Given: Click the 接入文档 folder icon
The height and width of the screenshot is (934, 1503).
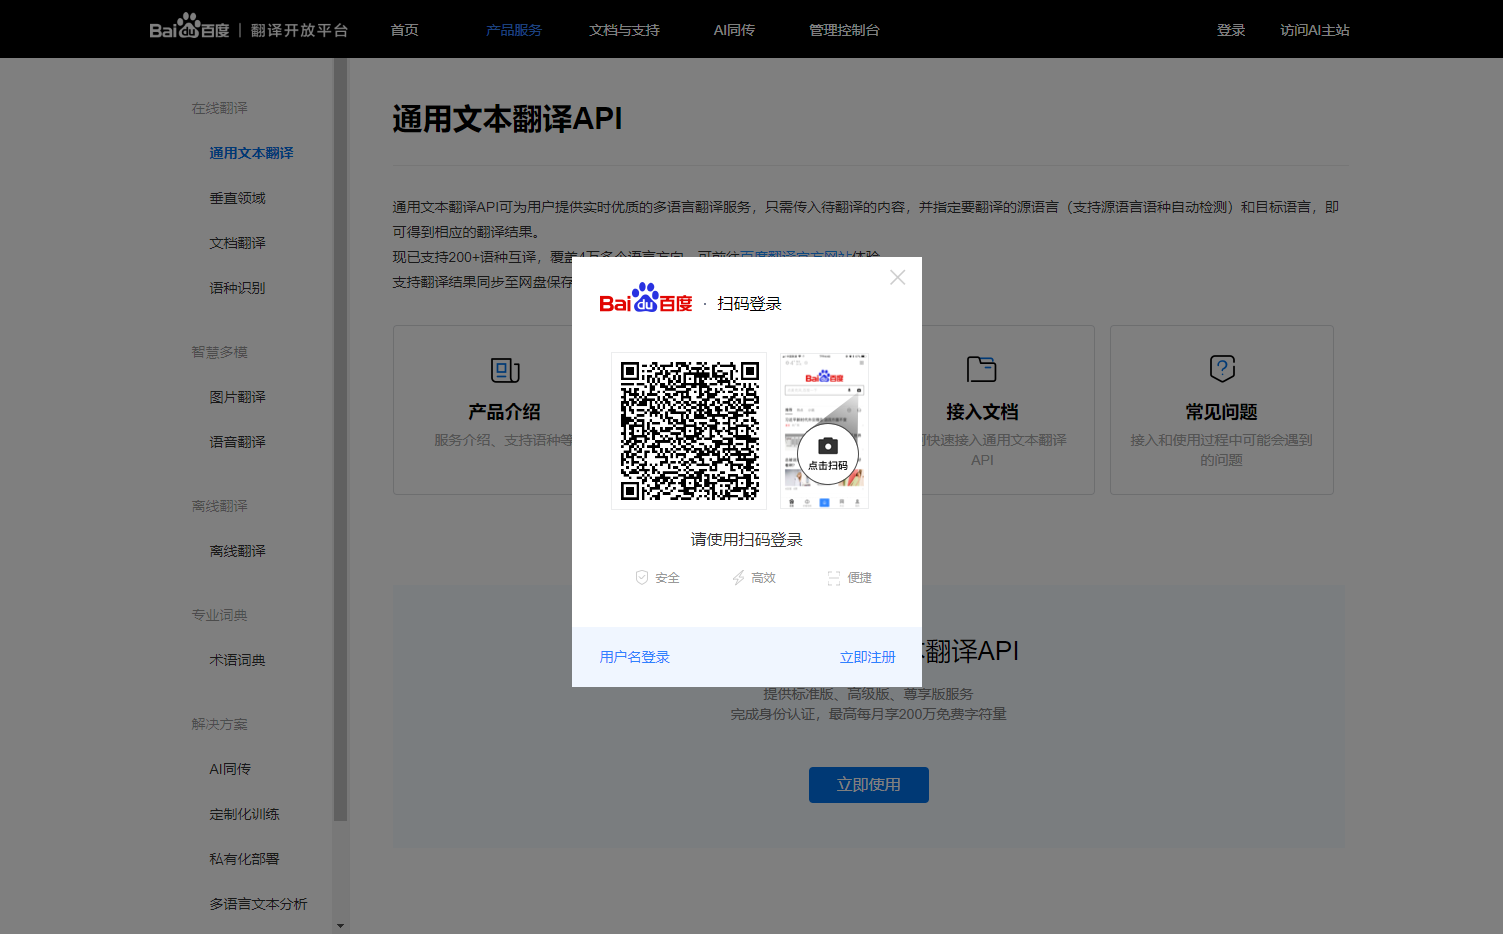Looking at the screenshot, I should pyautogui.click(x=982, y=369).
